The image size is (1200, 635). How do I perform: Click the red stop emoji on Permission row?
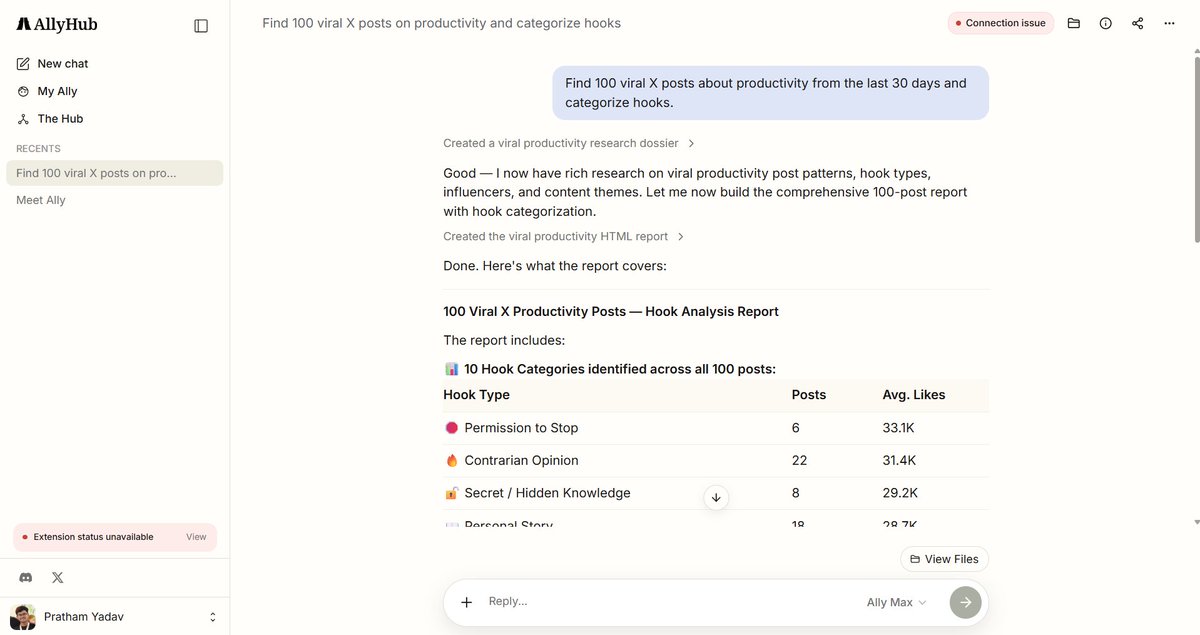(452, 428)
